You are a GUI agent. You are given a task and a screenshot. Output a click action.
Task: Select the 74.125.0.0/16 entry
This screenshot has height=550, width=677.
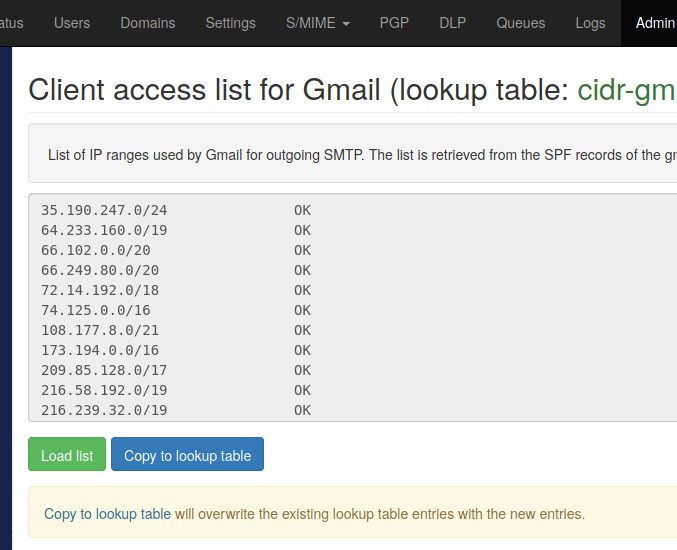96,310
